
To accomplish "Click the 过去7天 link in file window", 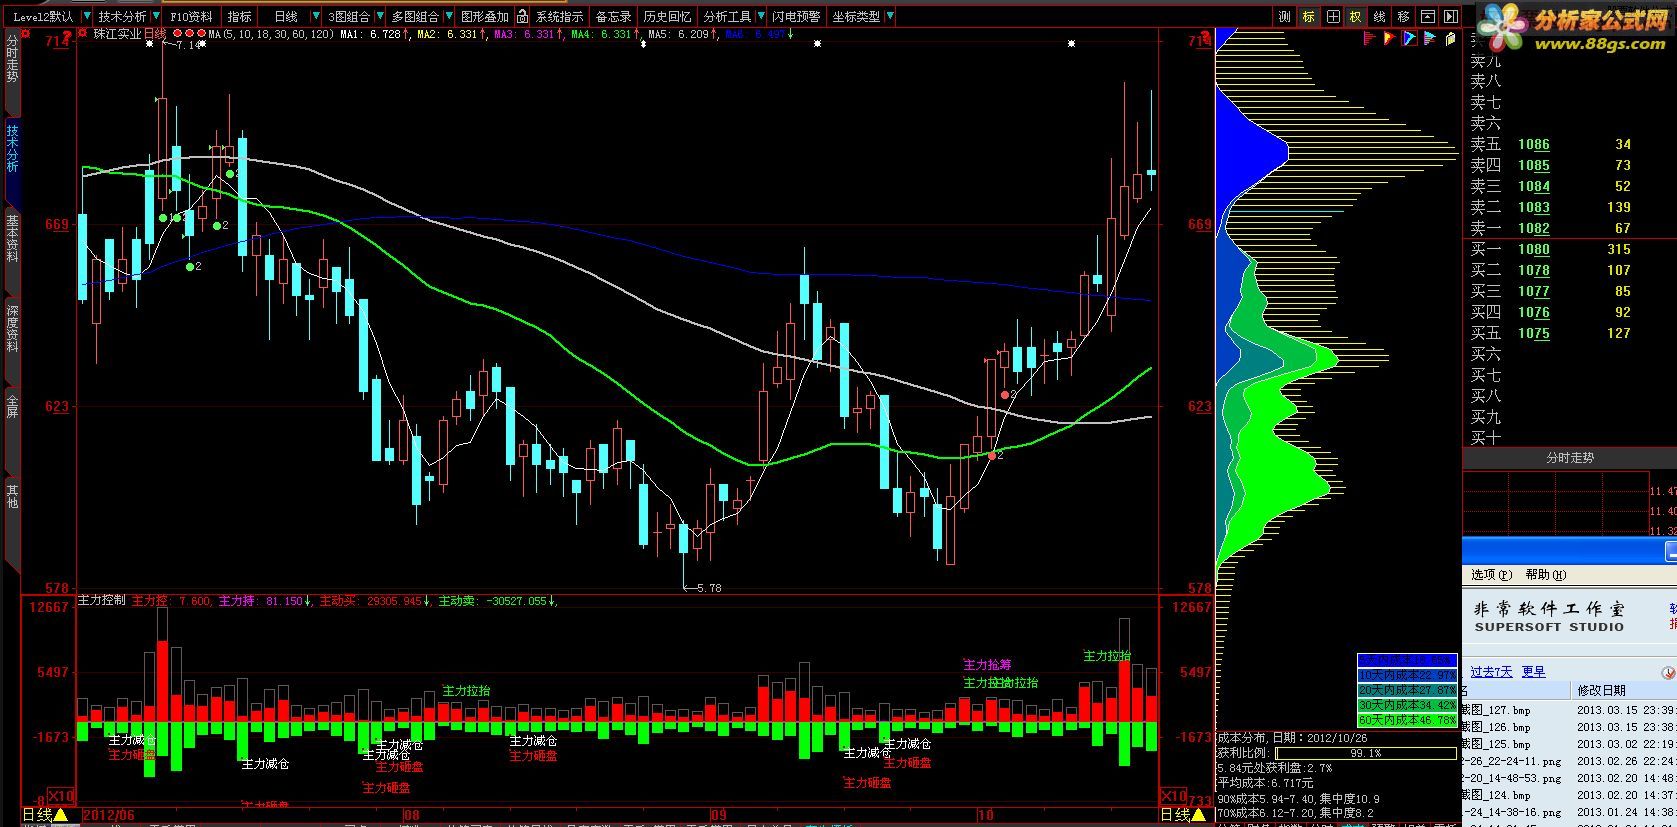I will pos(1491,672).
